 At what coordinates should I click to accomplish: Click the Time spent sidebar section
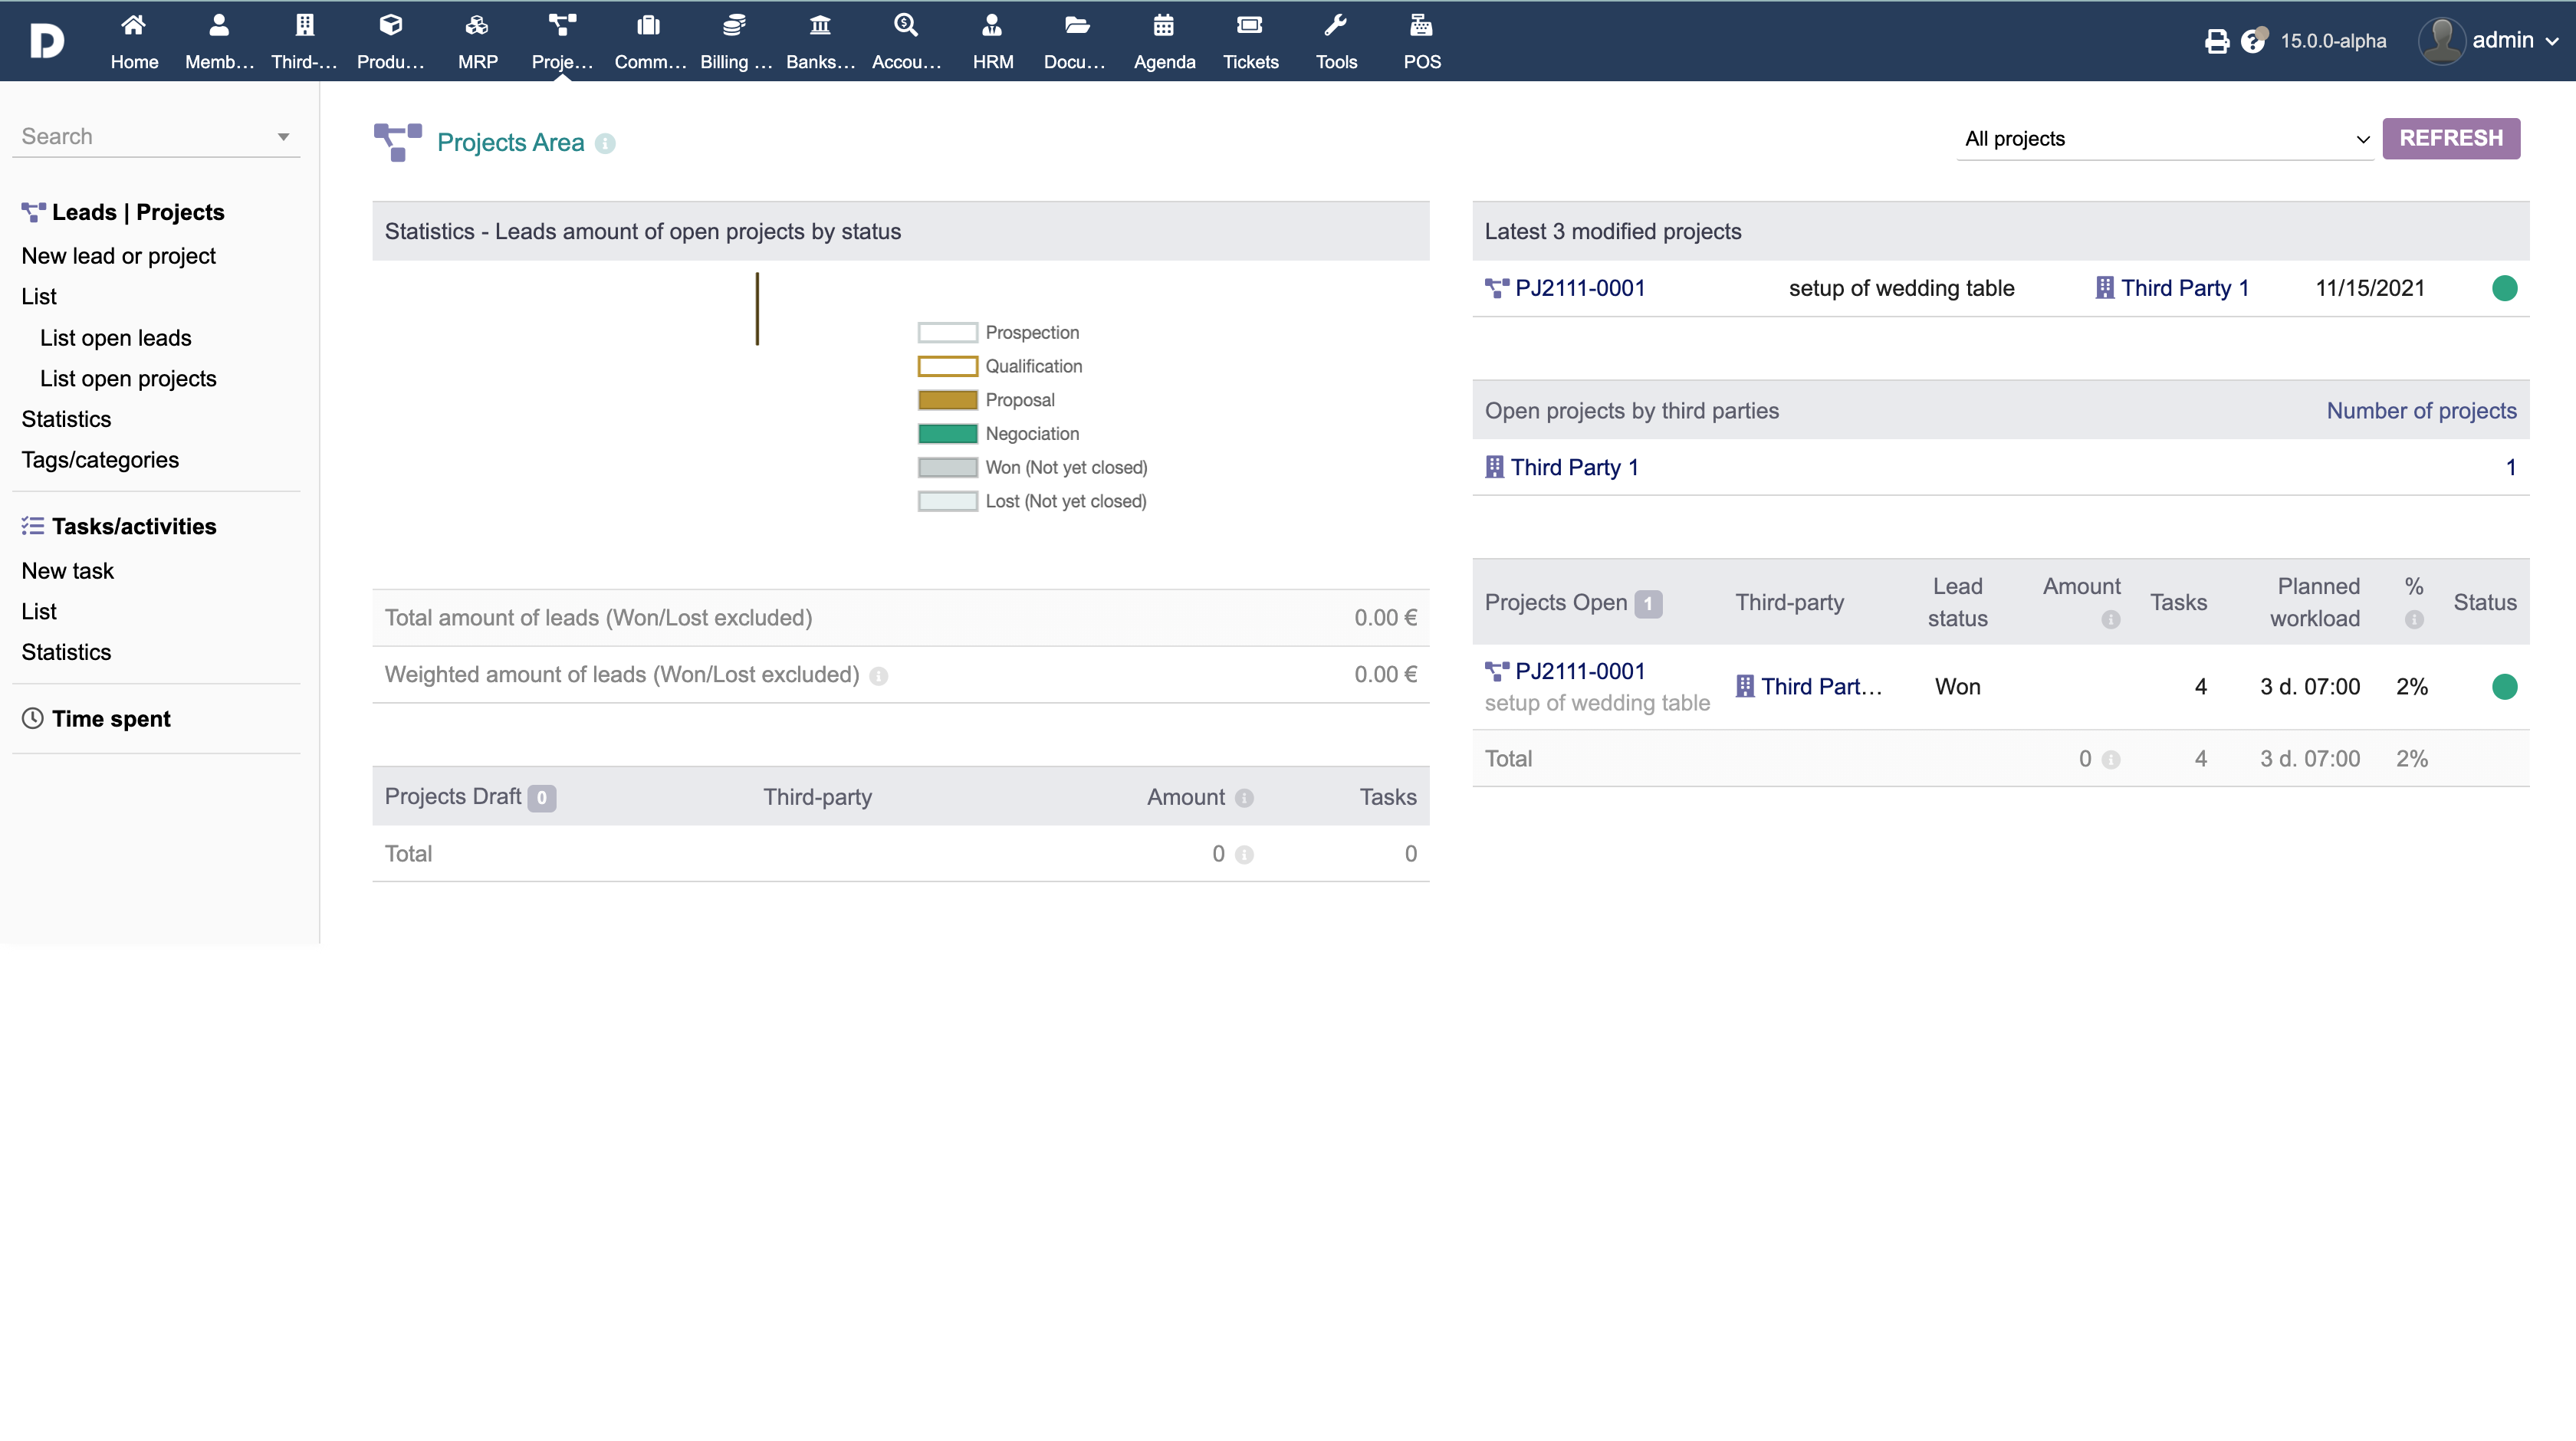pos(111,719)
